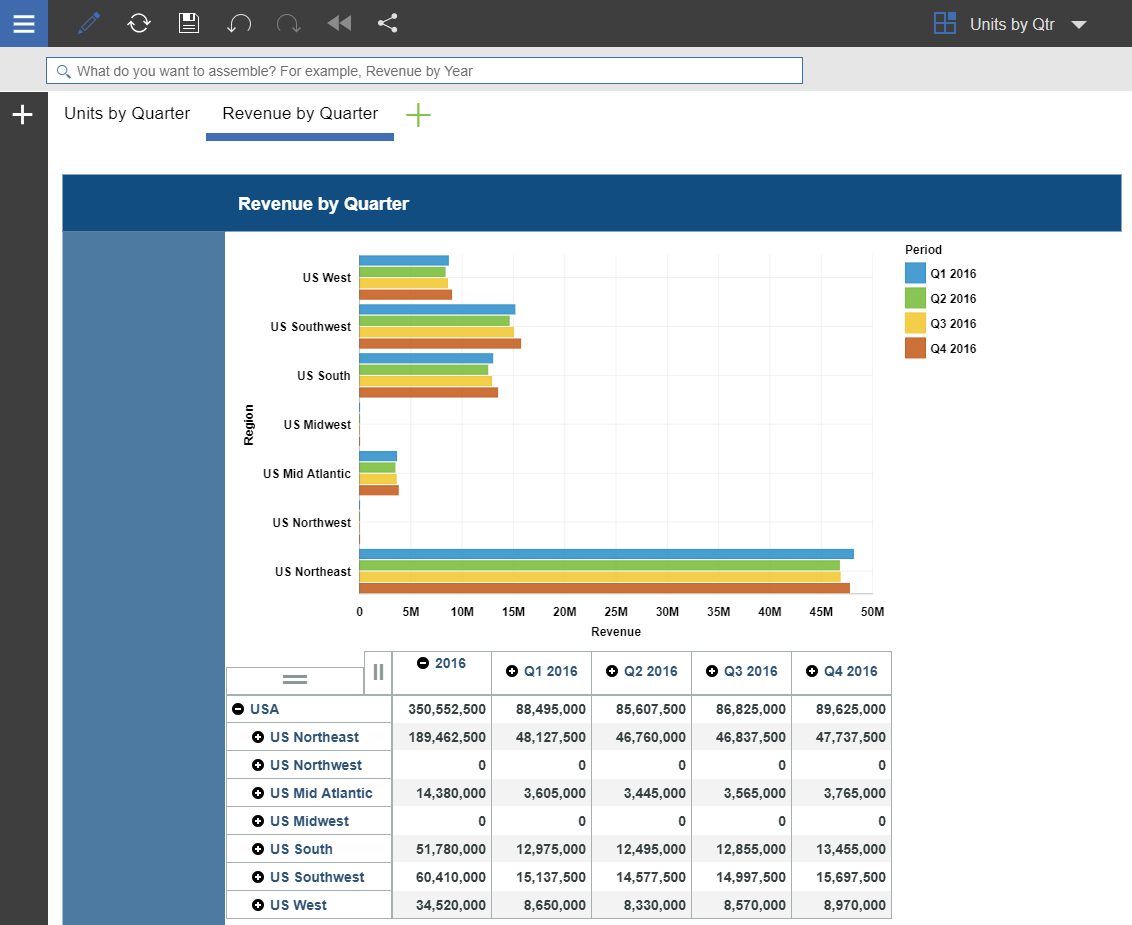Click the double-arrow rewind icon
Viewport: 1132px width, 925px height.
pos(339,23)
